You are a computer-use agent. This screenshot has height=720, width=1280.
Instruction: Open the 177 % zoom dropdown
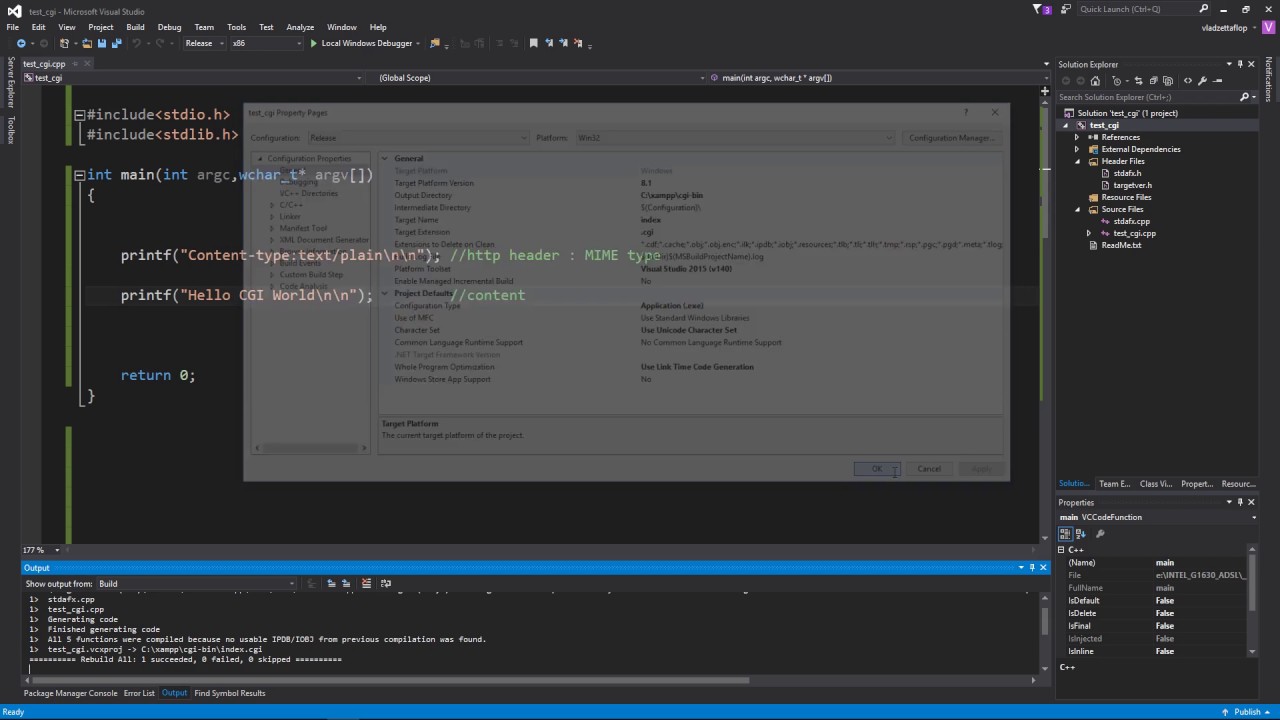pyautogui.click(x=57, y=550)
